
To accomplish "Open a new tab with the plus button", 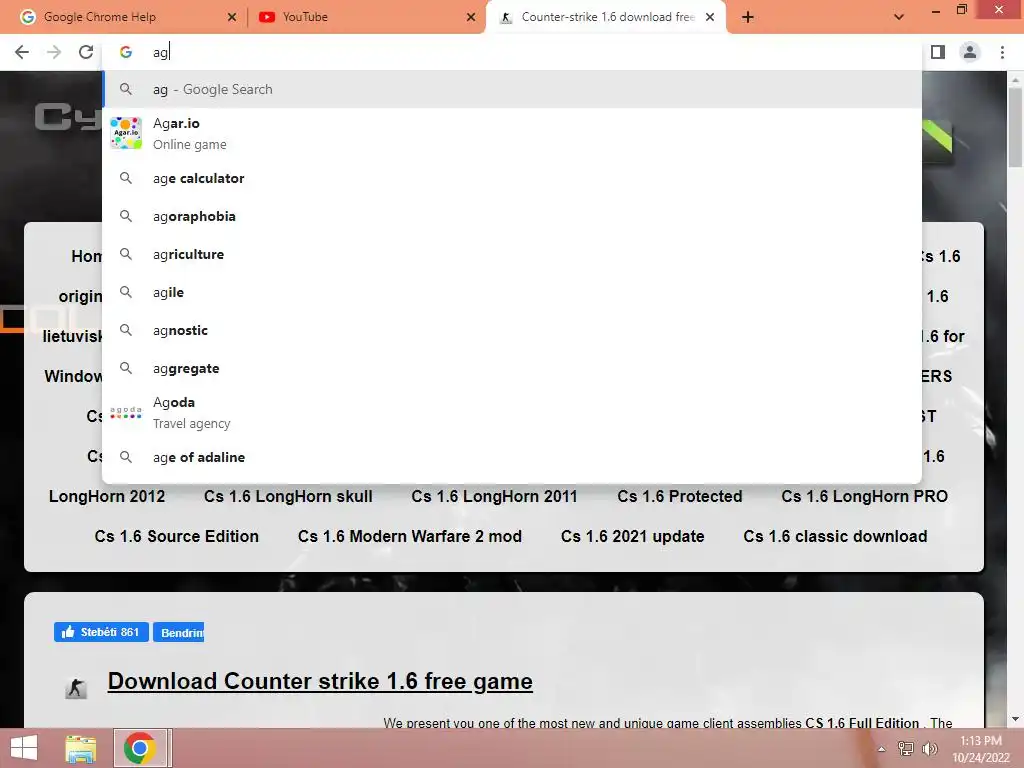I will click(x=748, y=18).
